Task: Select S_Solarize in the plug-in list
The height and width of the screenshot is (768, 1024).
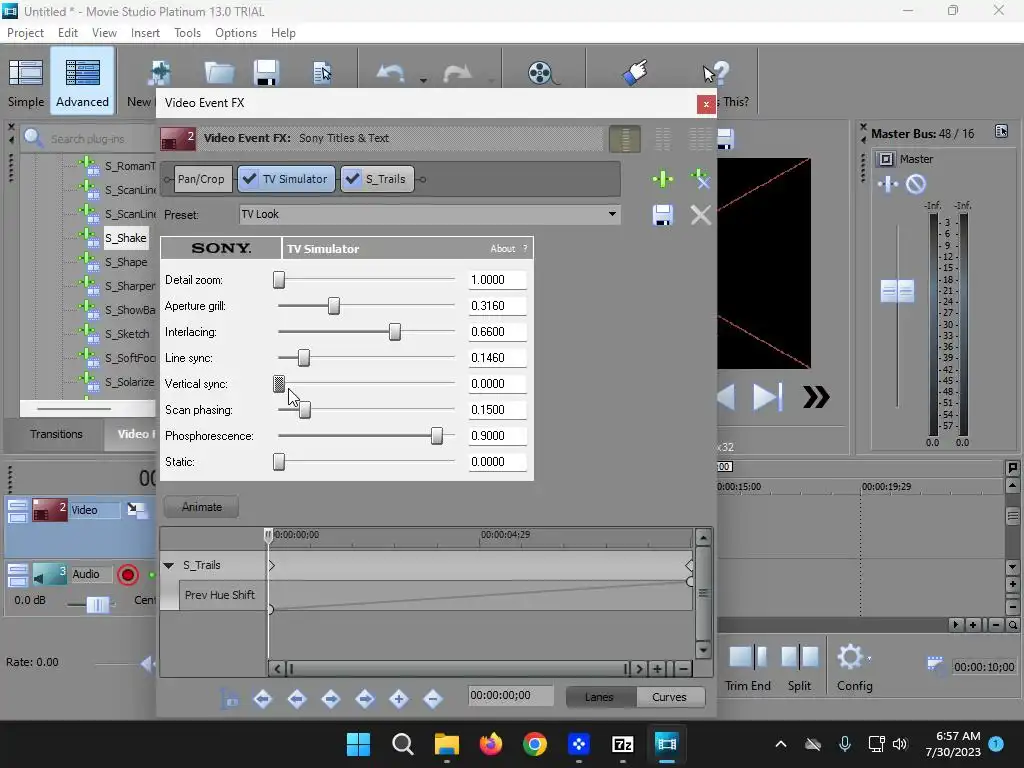Action: [x=129, y=382]
